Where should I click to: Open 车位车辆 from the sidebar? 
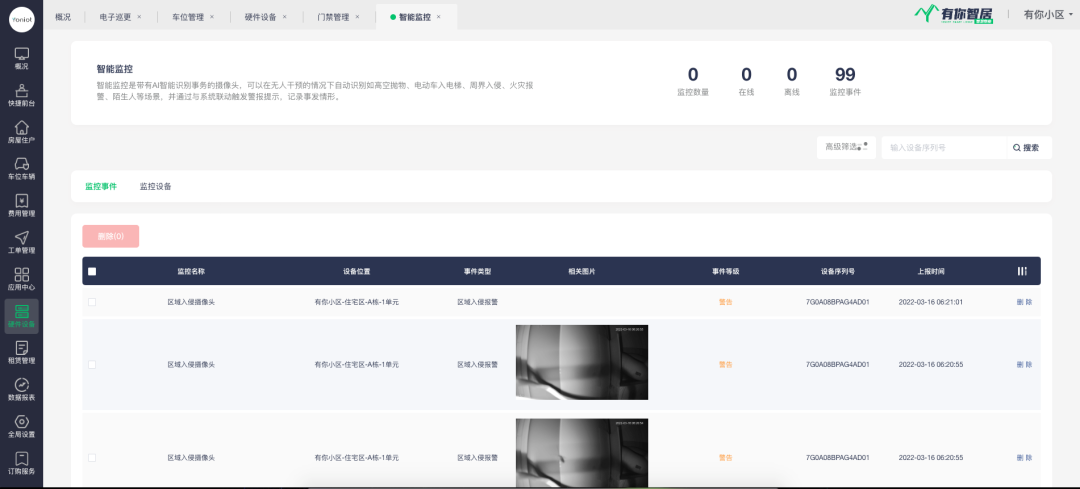pos(21,168)
